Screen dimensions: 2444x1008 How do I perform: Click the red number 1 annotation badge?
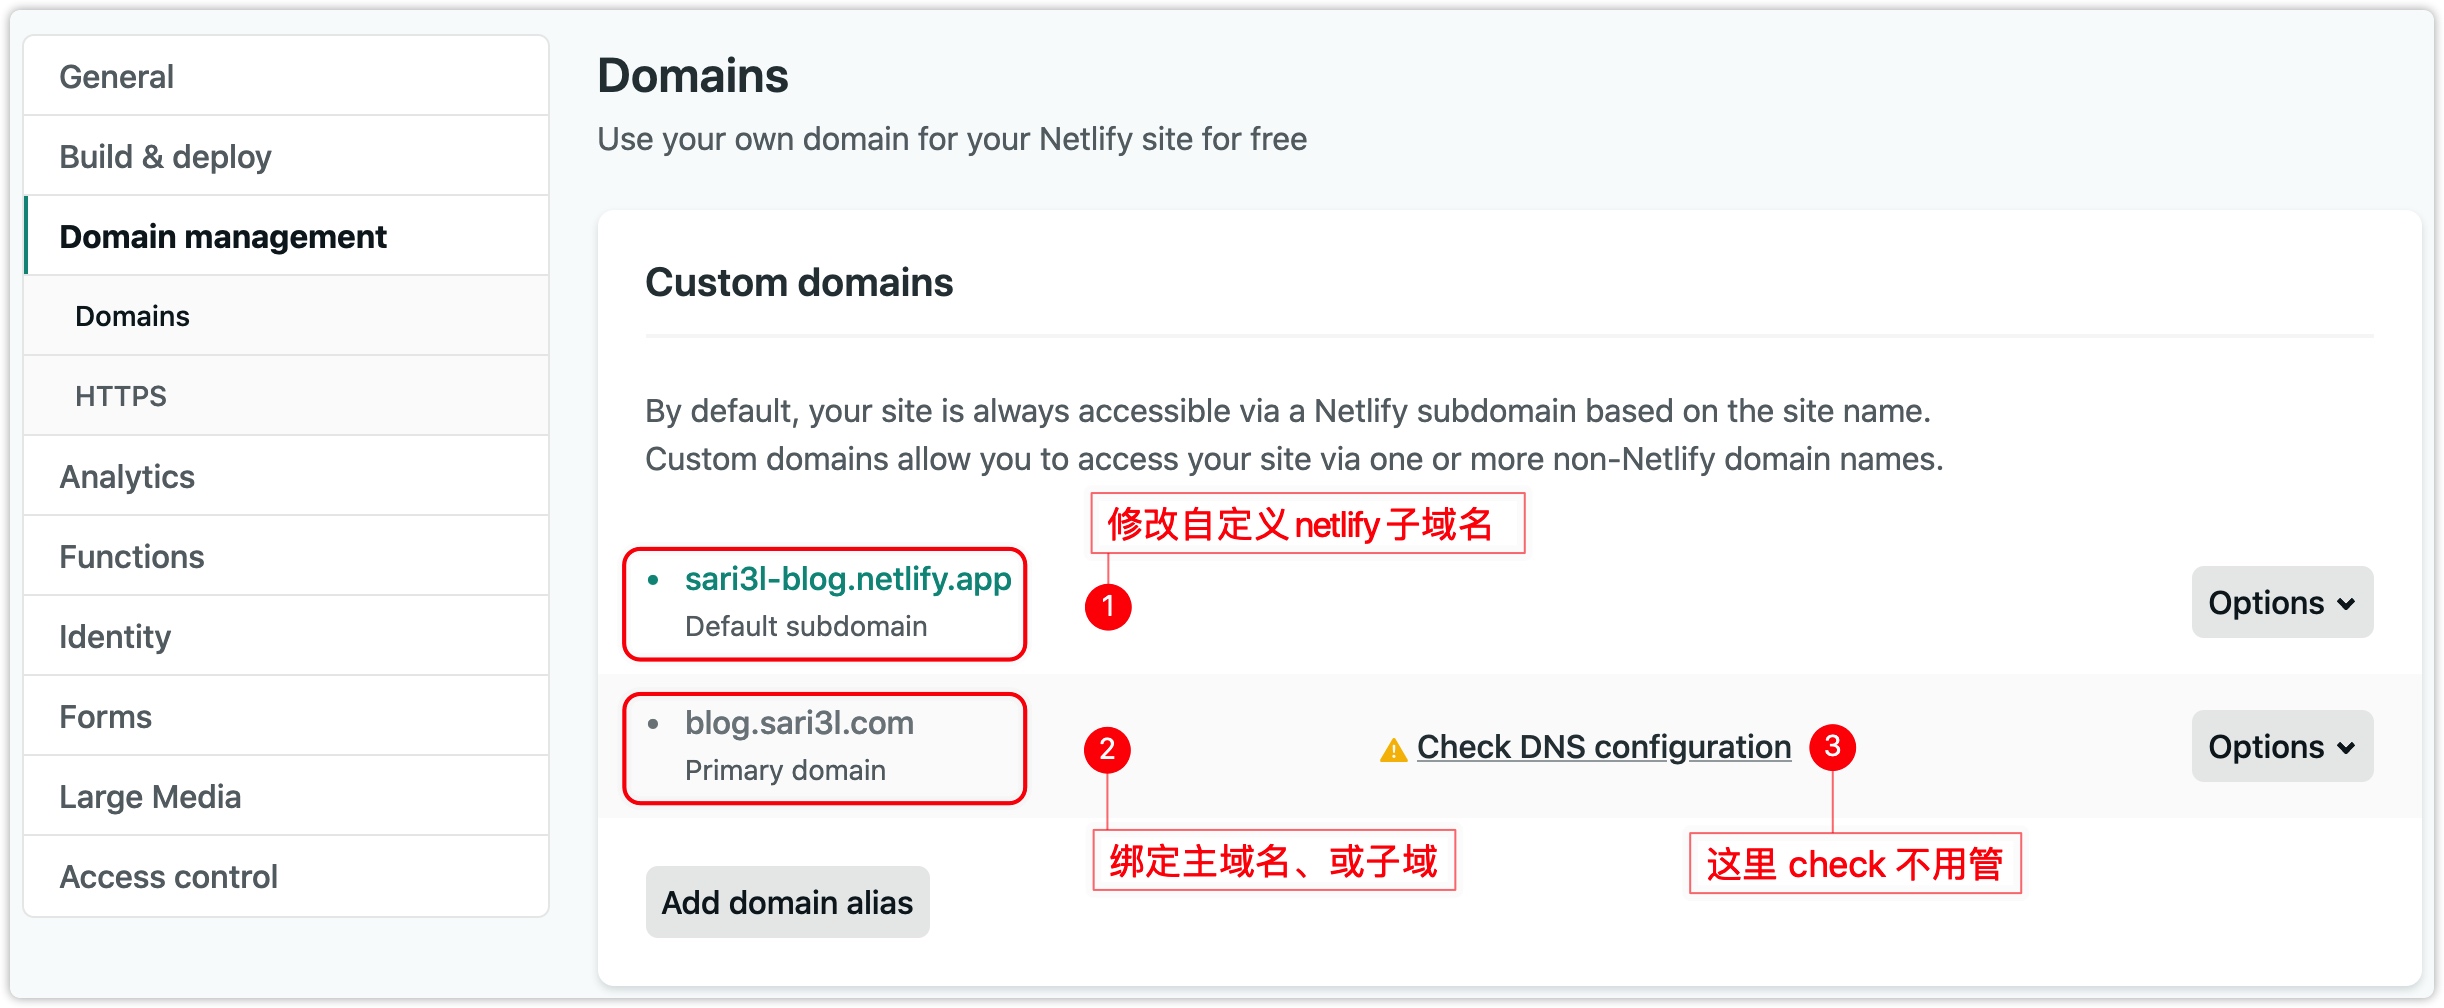[1108, 606]
